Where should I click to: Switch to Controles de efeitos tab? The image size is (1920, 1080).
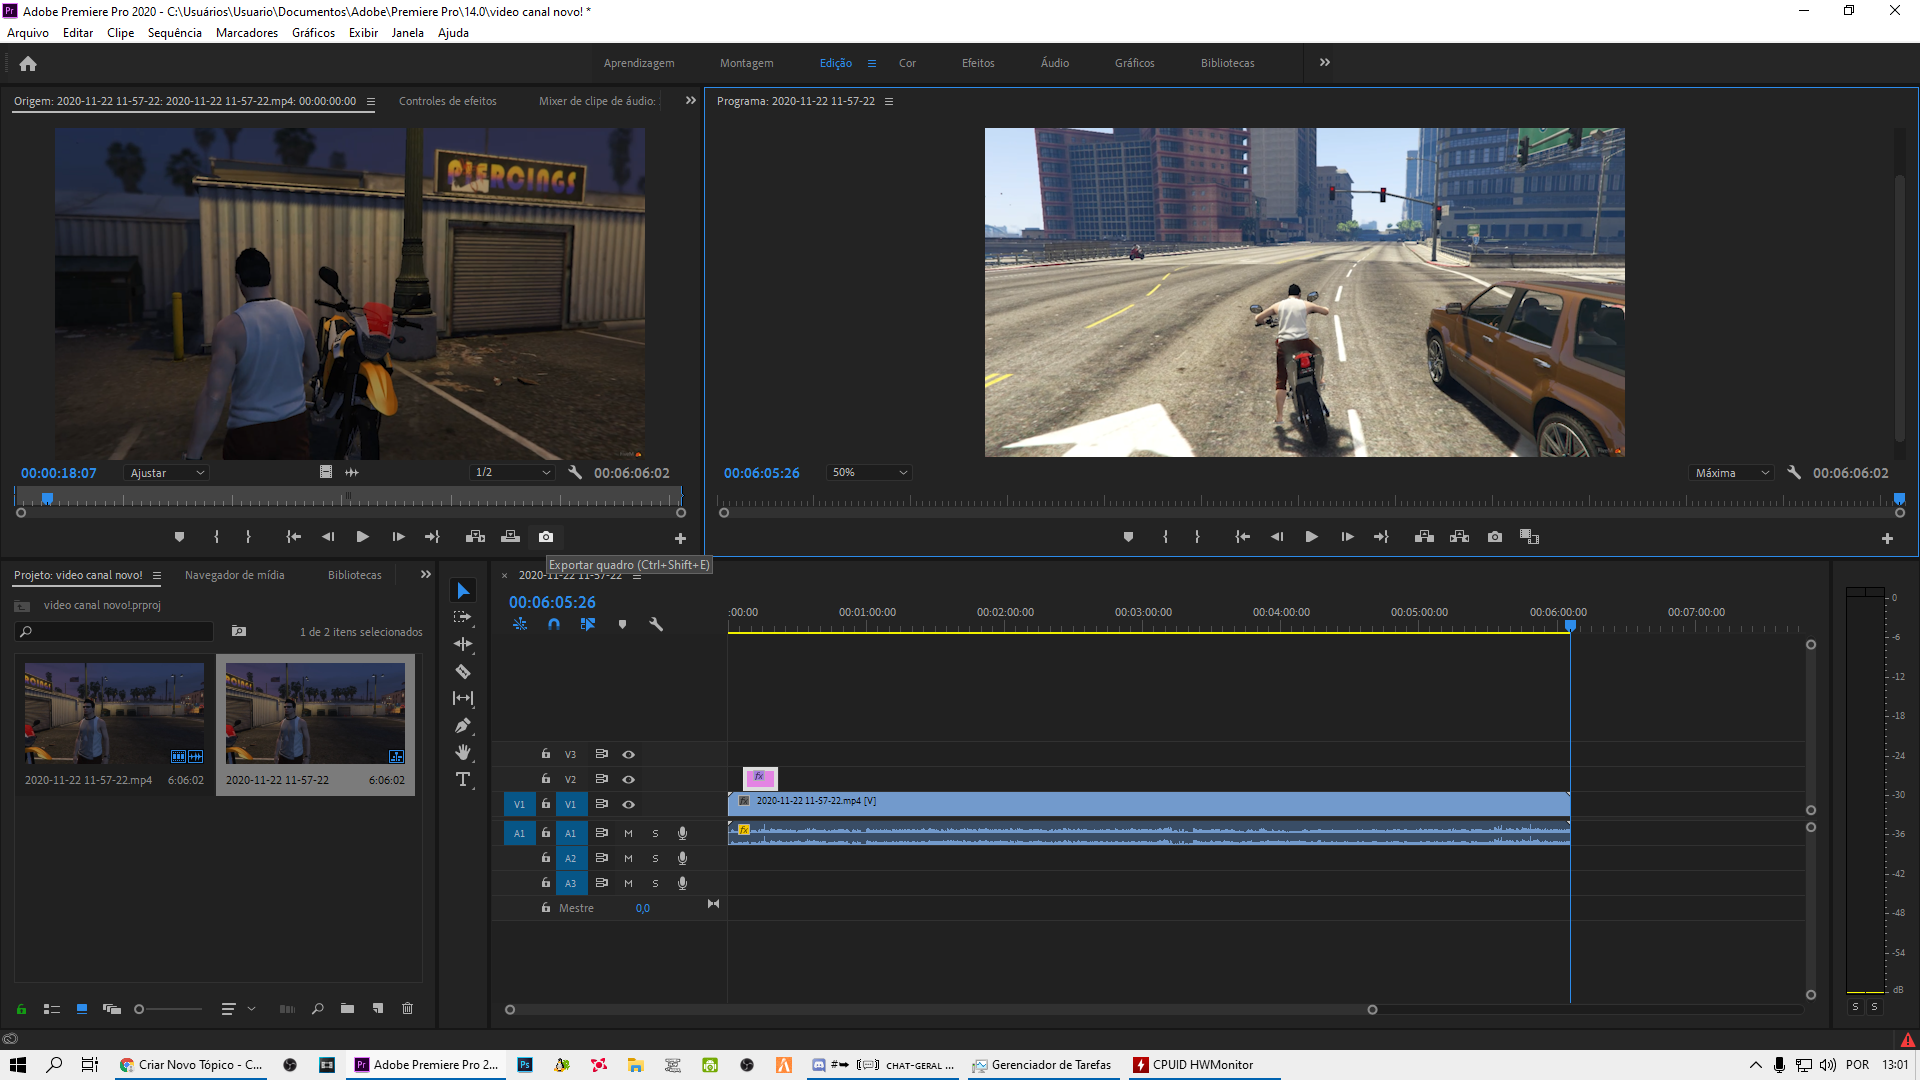click(x=448, y=101)
